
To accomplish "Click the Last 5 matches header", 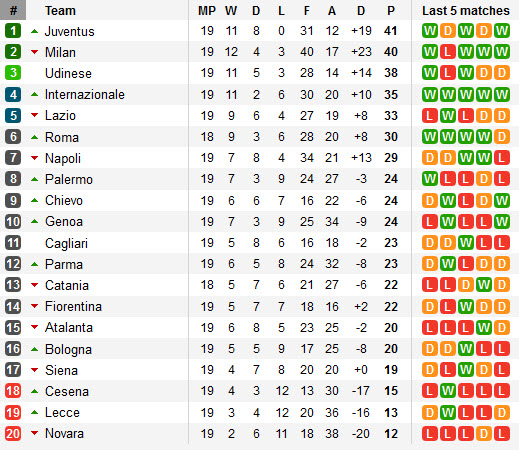I will pos(466,11).
